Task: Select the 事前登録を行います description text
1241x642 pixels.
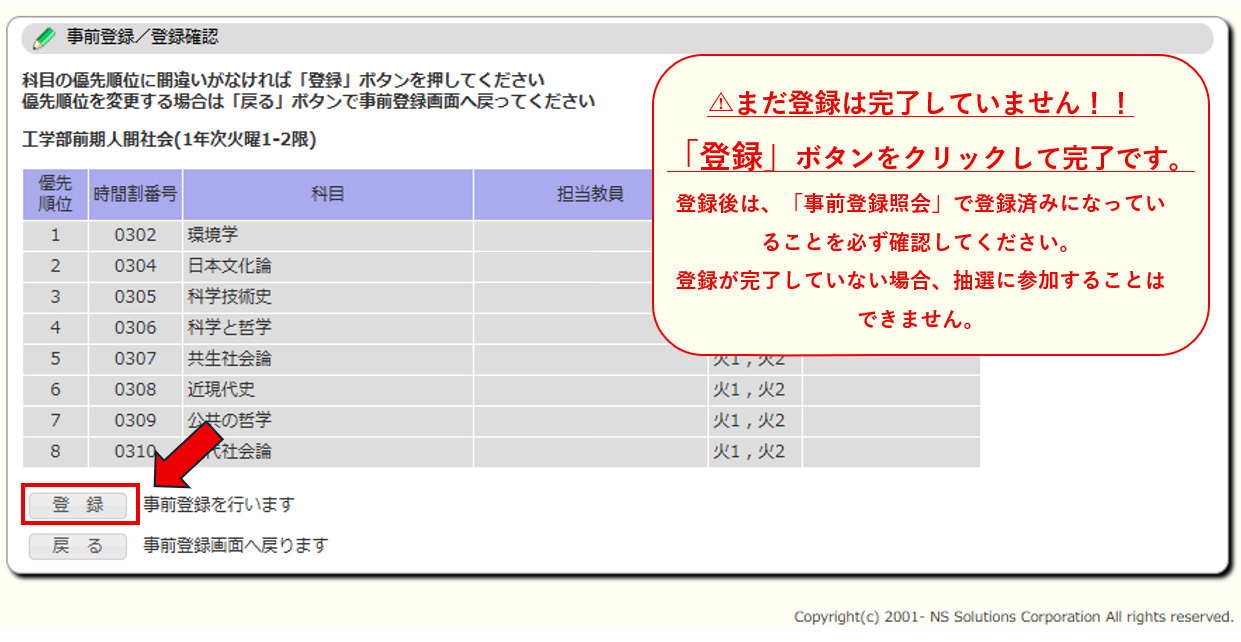Action: (x=218, y=505)
